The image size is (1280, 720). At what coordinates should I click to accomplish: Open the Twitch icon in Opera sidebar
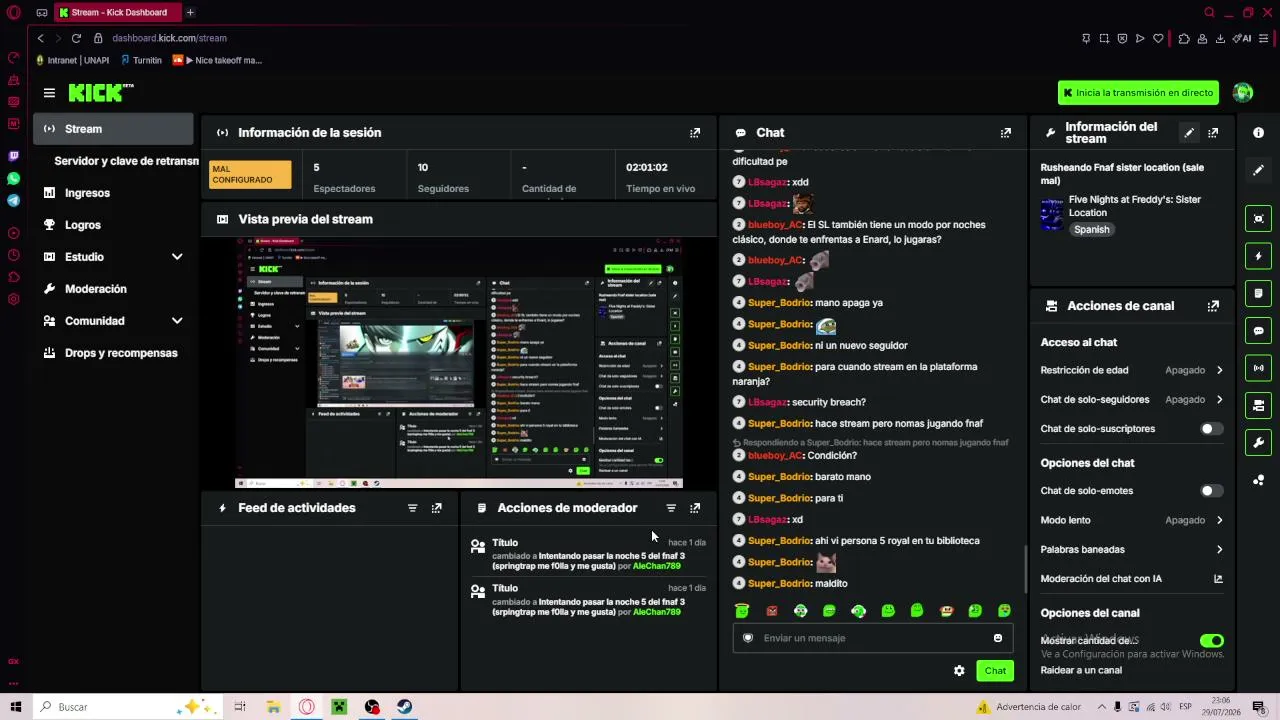click(13, 156)
